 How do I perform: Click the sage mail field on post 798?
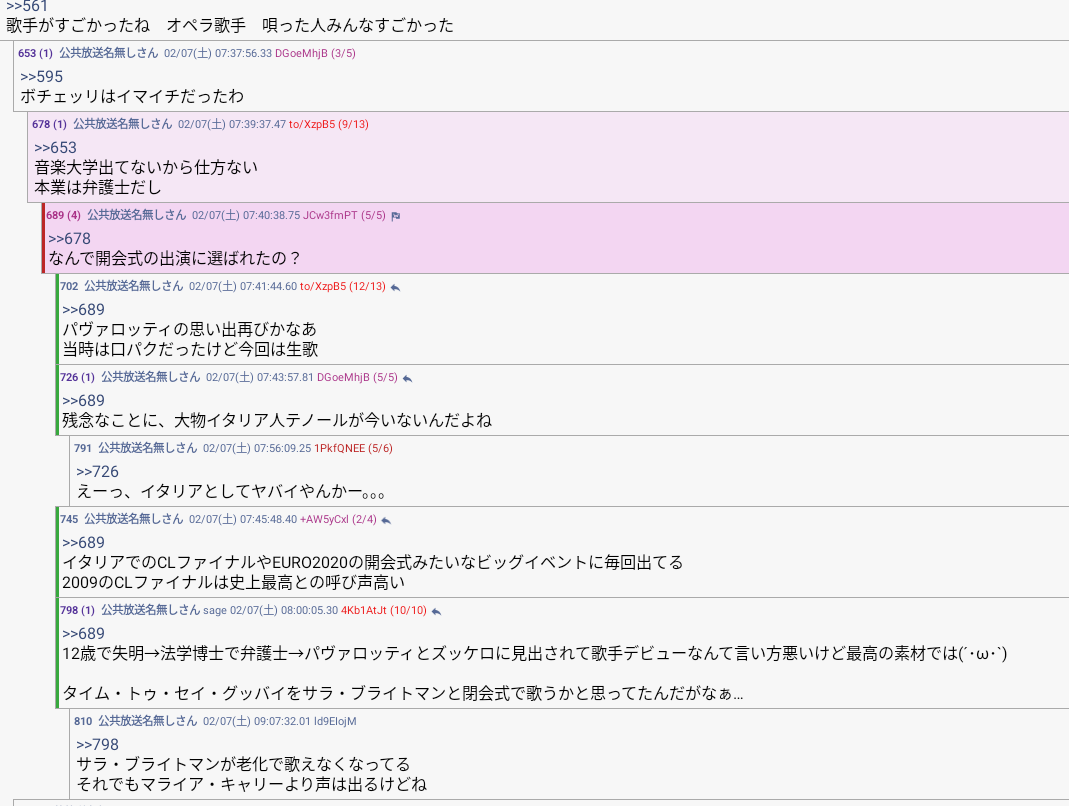[x=215, y=610]
